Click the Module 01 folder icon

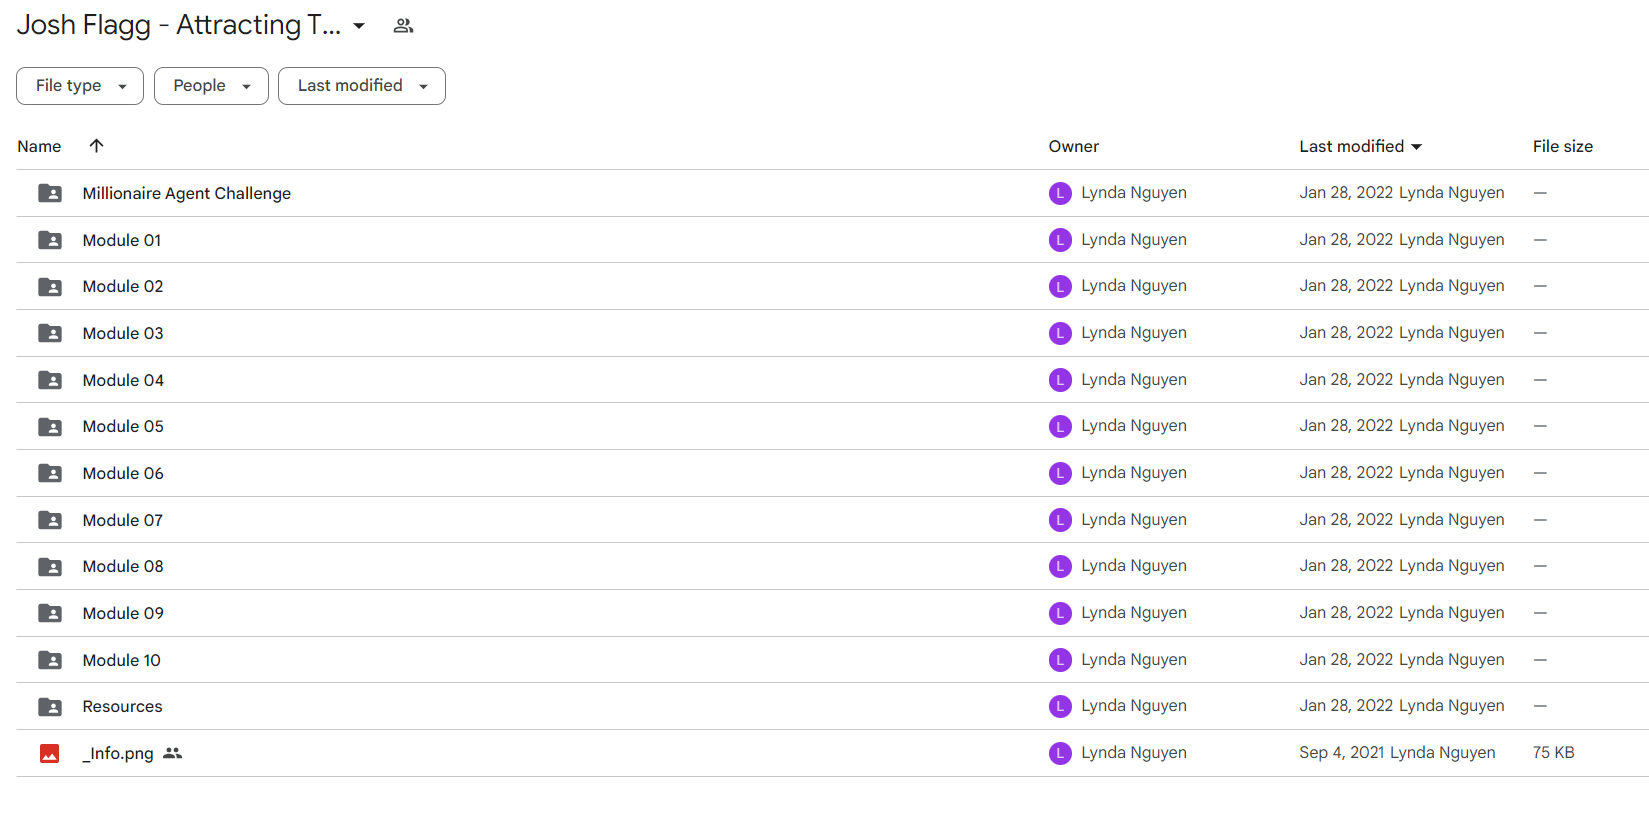[50, 240]
